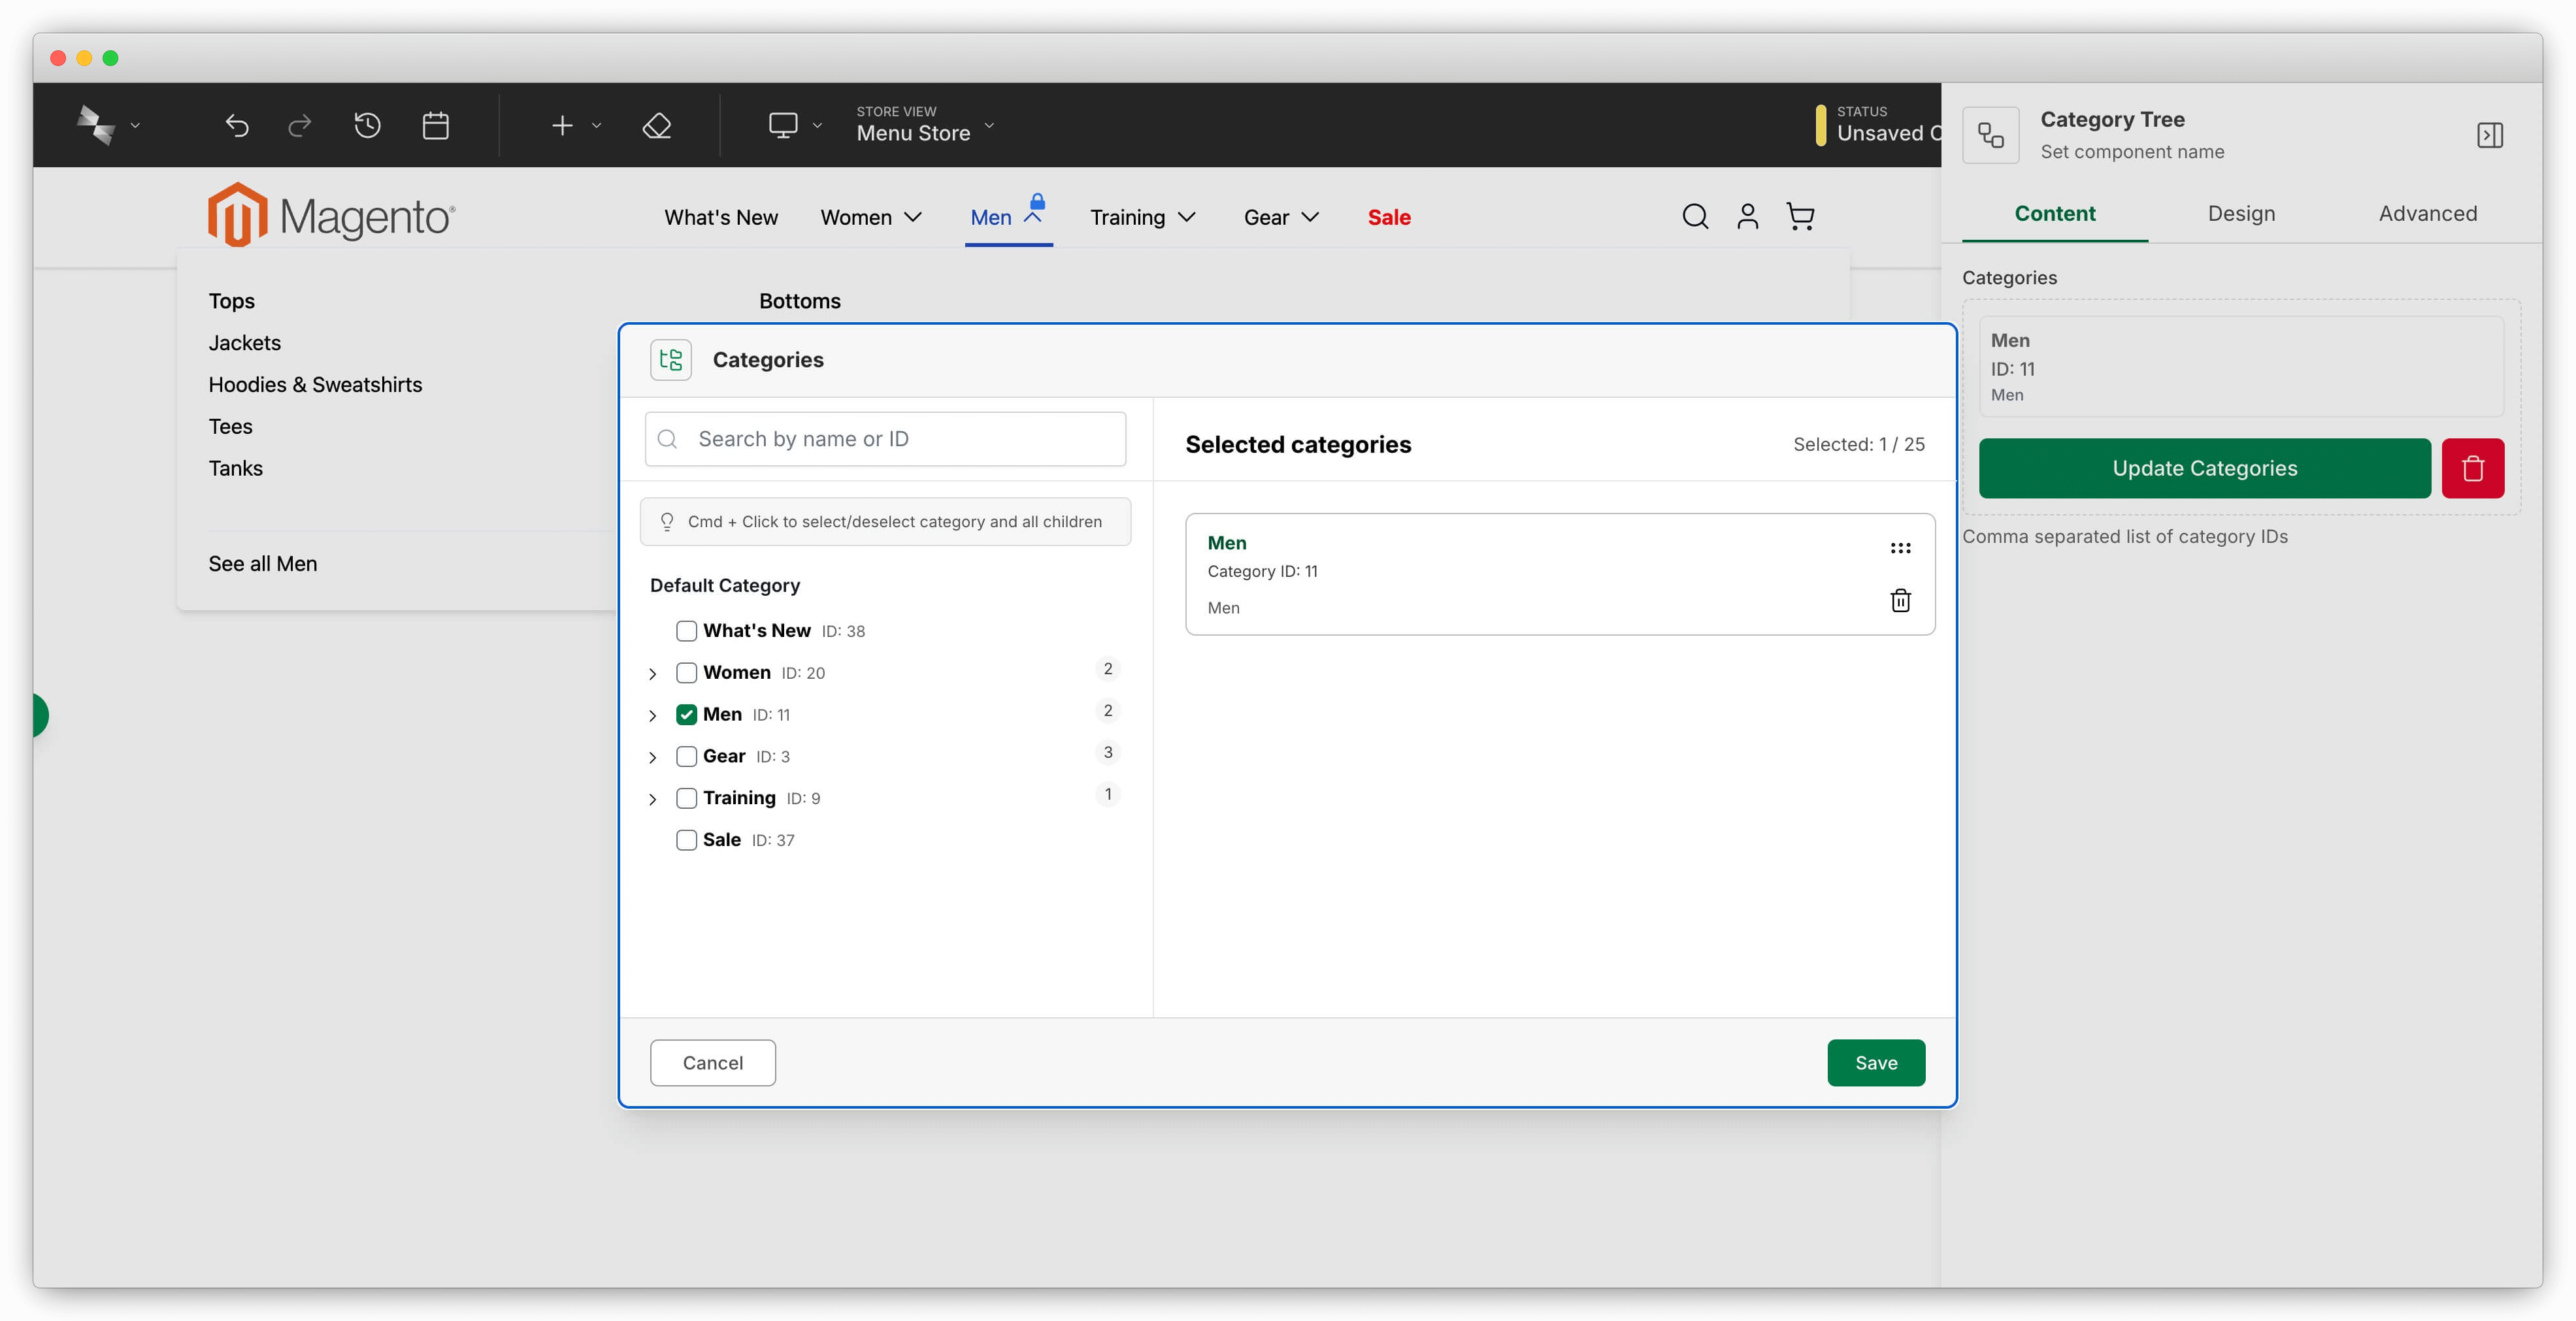The height and width of the screenshot is (1321, 2576).
Task: Open the version history clock icon
Action: [x=367, y=125]
